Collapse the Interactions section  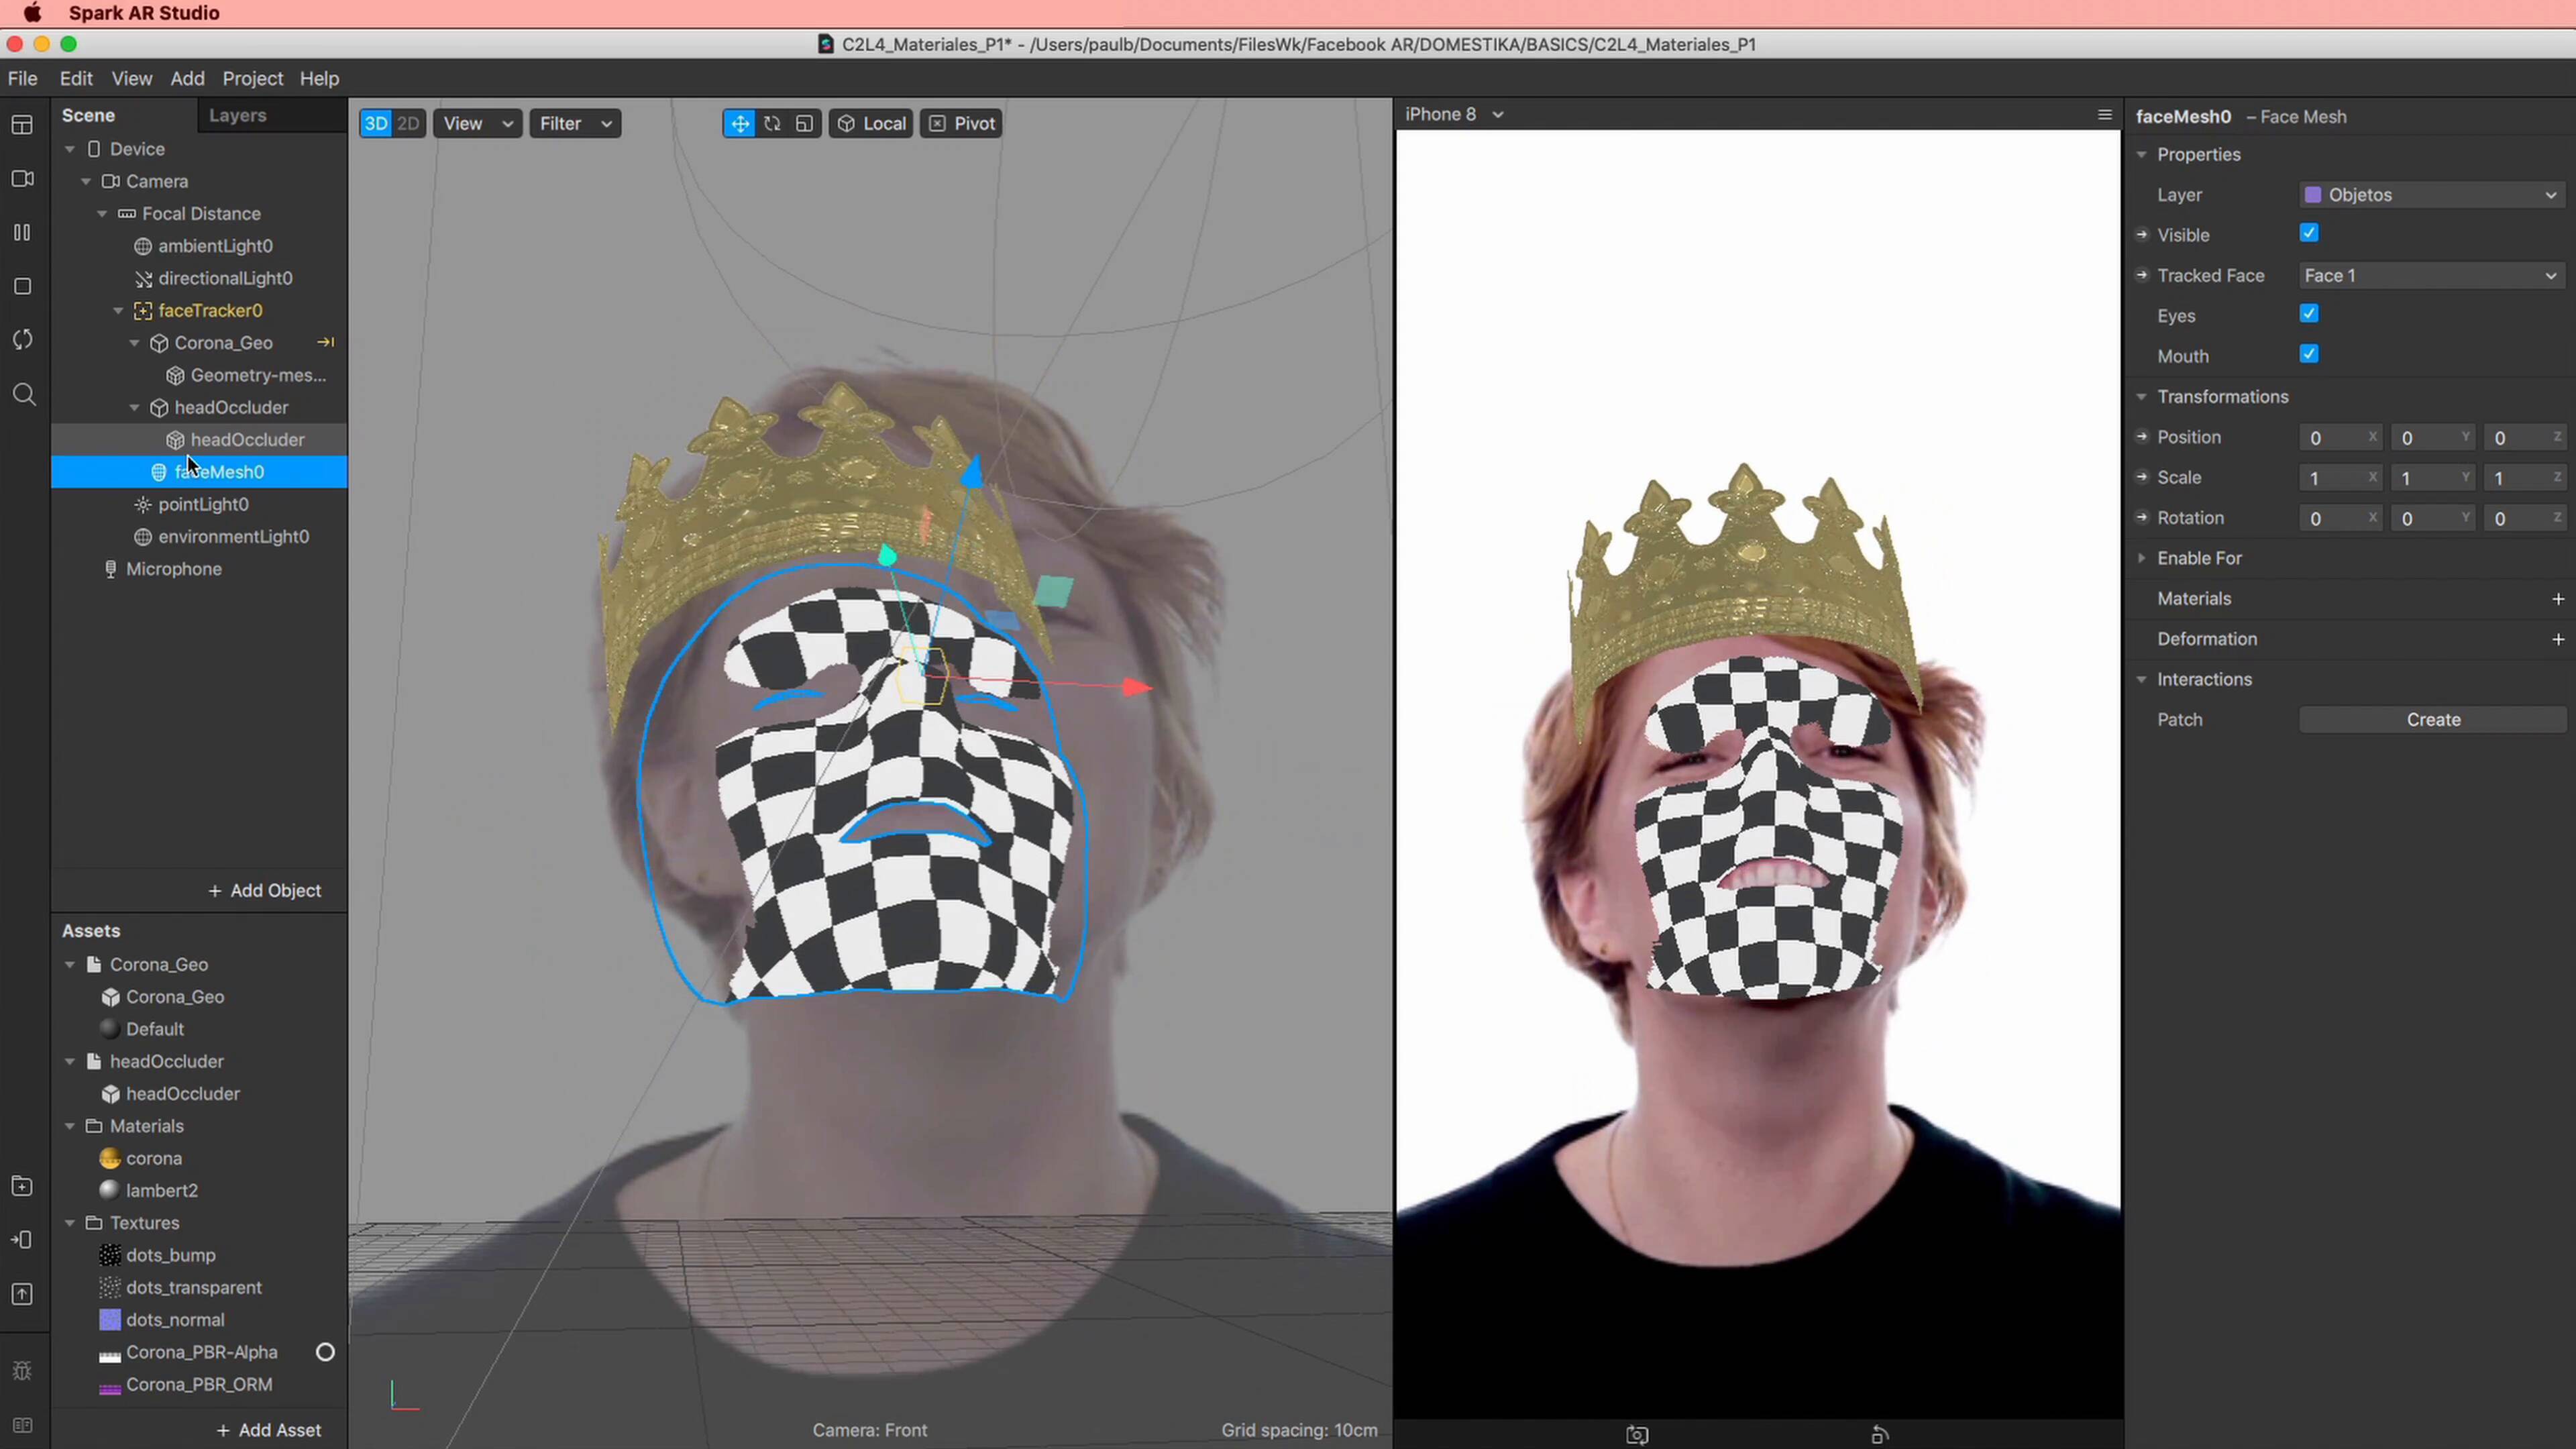click(x=2141, y=679)
